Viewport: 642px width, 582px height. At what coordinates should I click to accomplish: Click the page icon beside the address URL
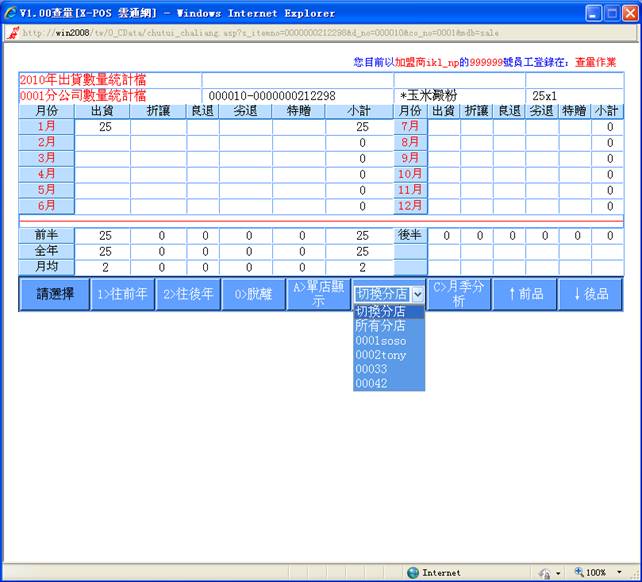pyautogui.click(x=11, y=32)
